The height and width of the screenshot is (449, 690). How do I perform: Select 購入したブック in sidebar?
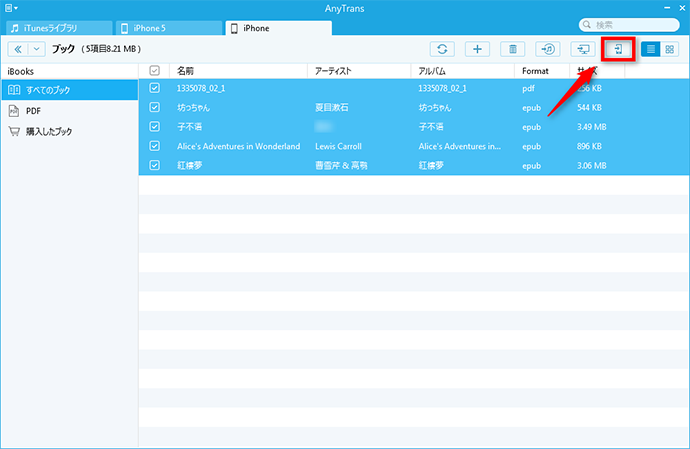click(70, 131)
